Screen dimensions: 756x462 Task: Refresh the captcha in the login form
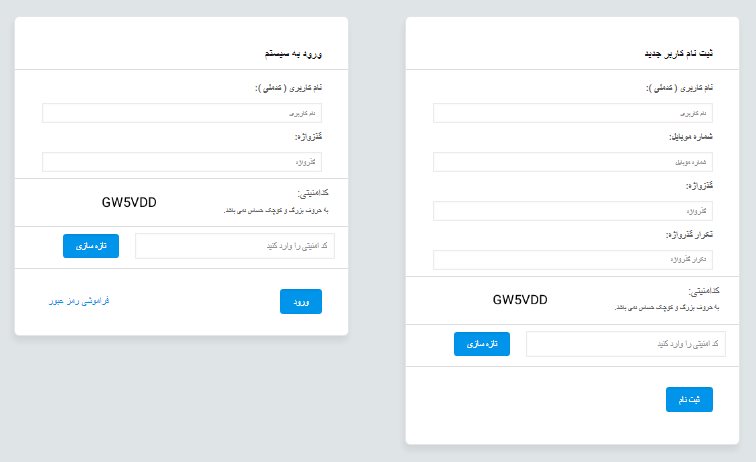(91, 246)
